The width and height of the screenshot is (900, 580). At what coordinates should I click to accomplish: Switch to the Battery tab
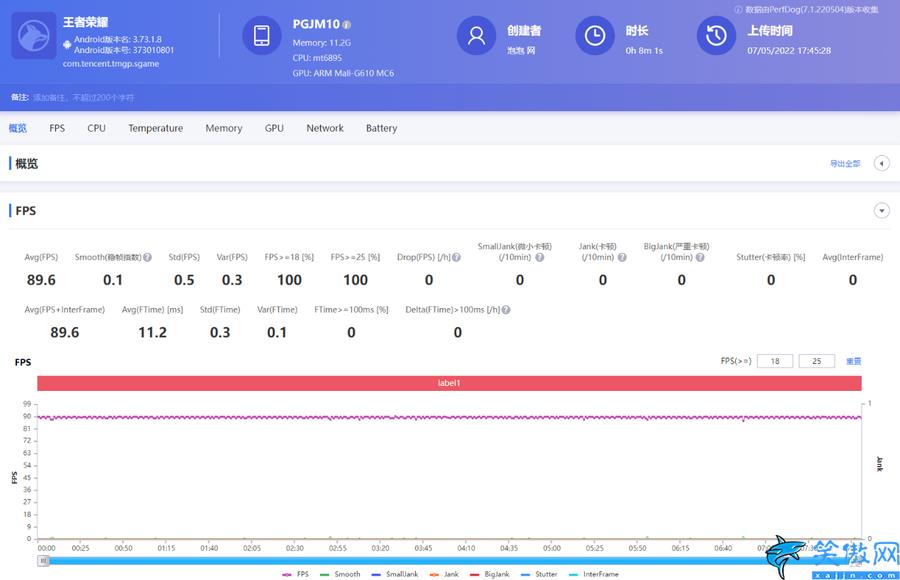tap(382, 128)
